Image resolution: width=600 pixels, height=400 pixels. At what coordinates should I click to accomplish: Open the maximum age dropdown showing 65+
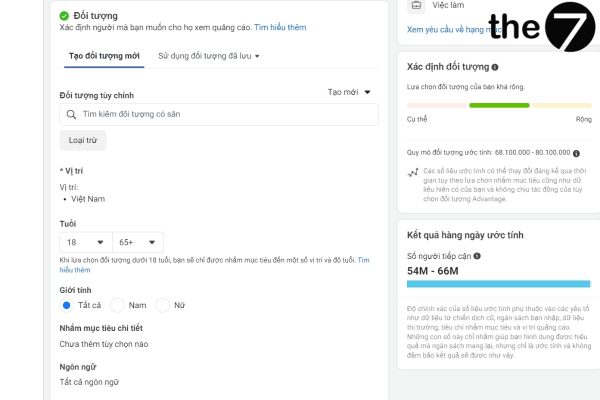138,242
